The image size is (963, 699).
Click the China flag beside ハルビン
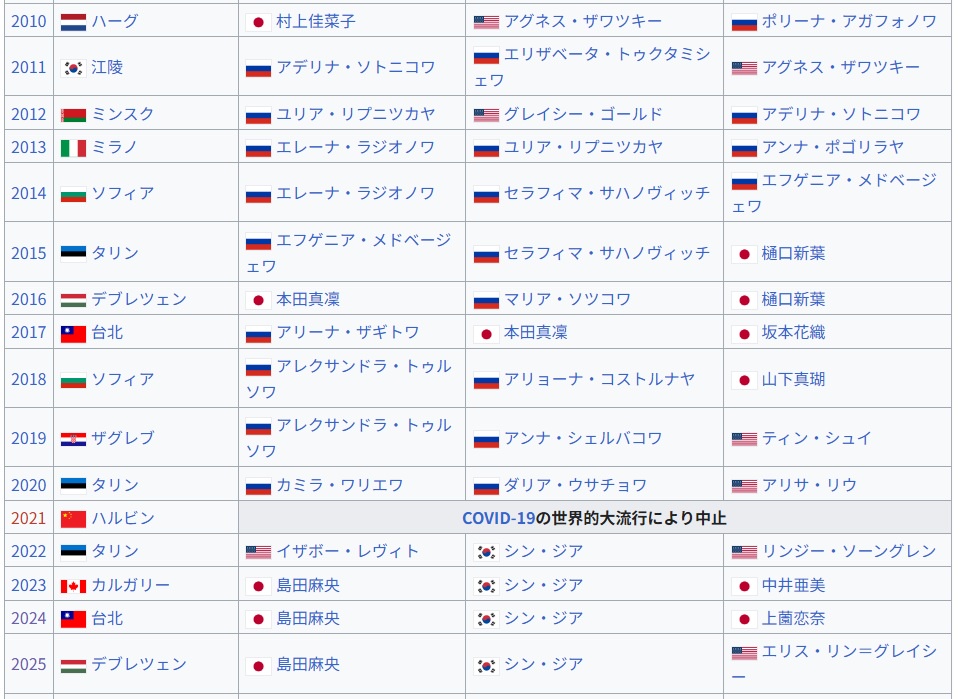pos(73,519)
